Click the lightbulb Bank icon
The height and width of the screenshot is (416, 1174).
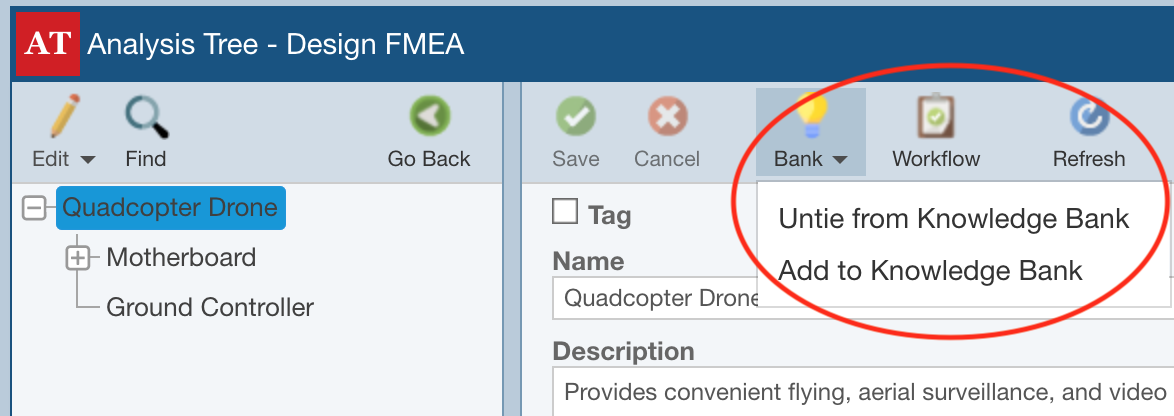tap(811, 116)
